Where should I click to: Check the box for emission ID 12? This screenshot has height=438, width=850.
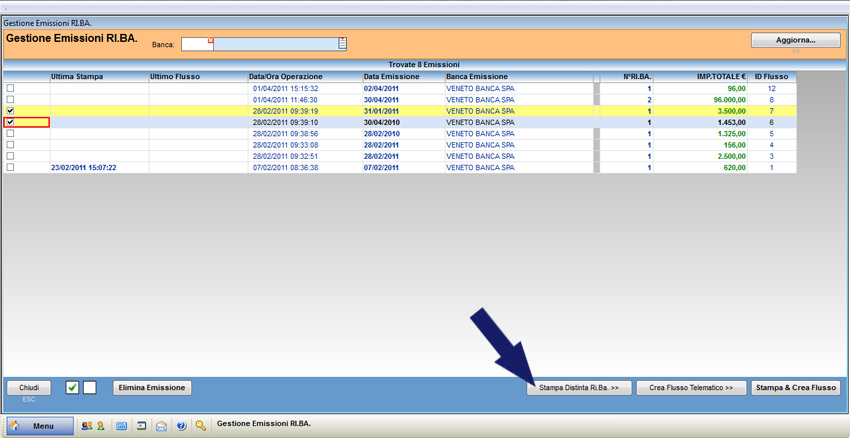pos(11,88)
